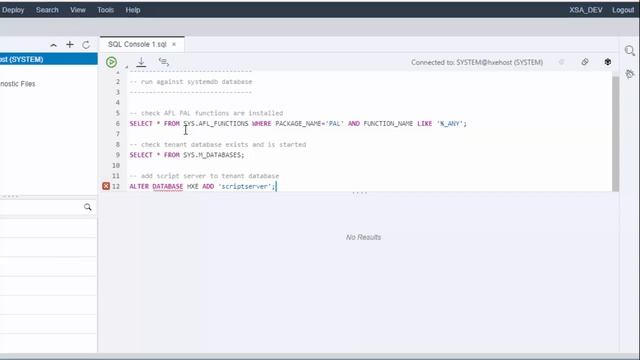Image resolution: width=640 pixels, height=360 pixels.
Task: Click the 'Connected to: SYSTEM@hxehost (SYSTEM)' label
Action: [x=477, y=62]
